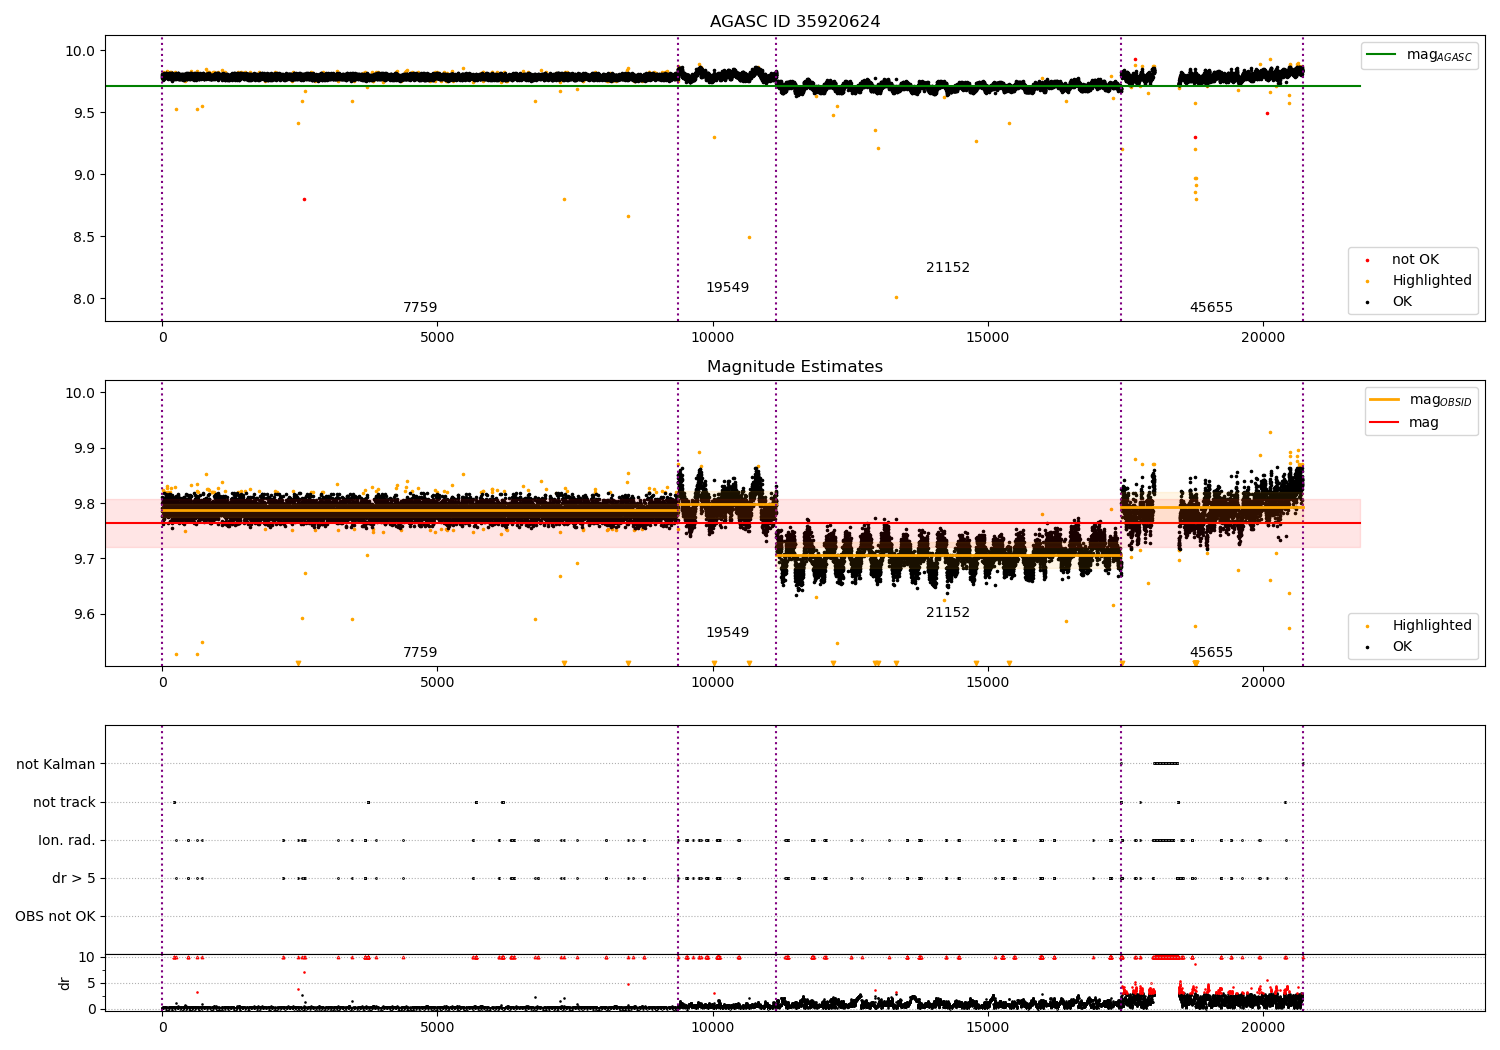Click OBSID label 19549 in Magnitude Estimates plot
The height and width of the screenshot is (1050, 1500).
coord(727,633)
